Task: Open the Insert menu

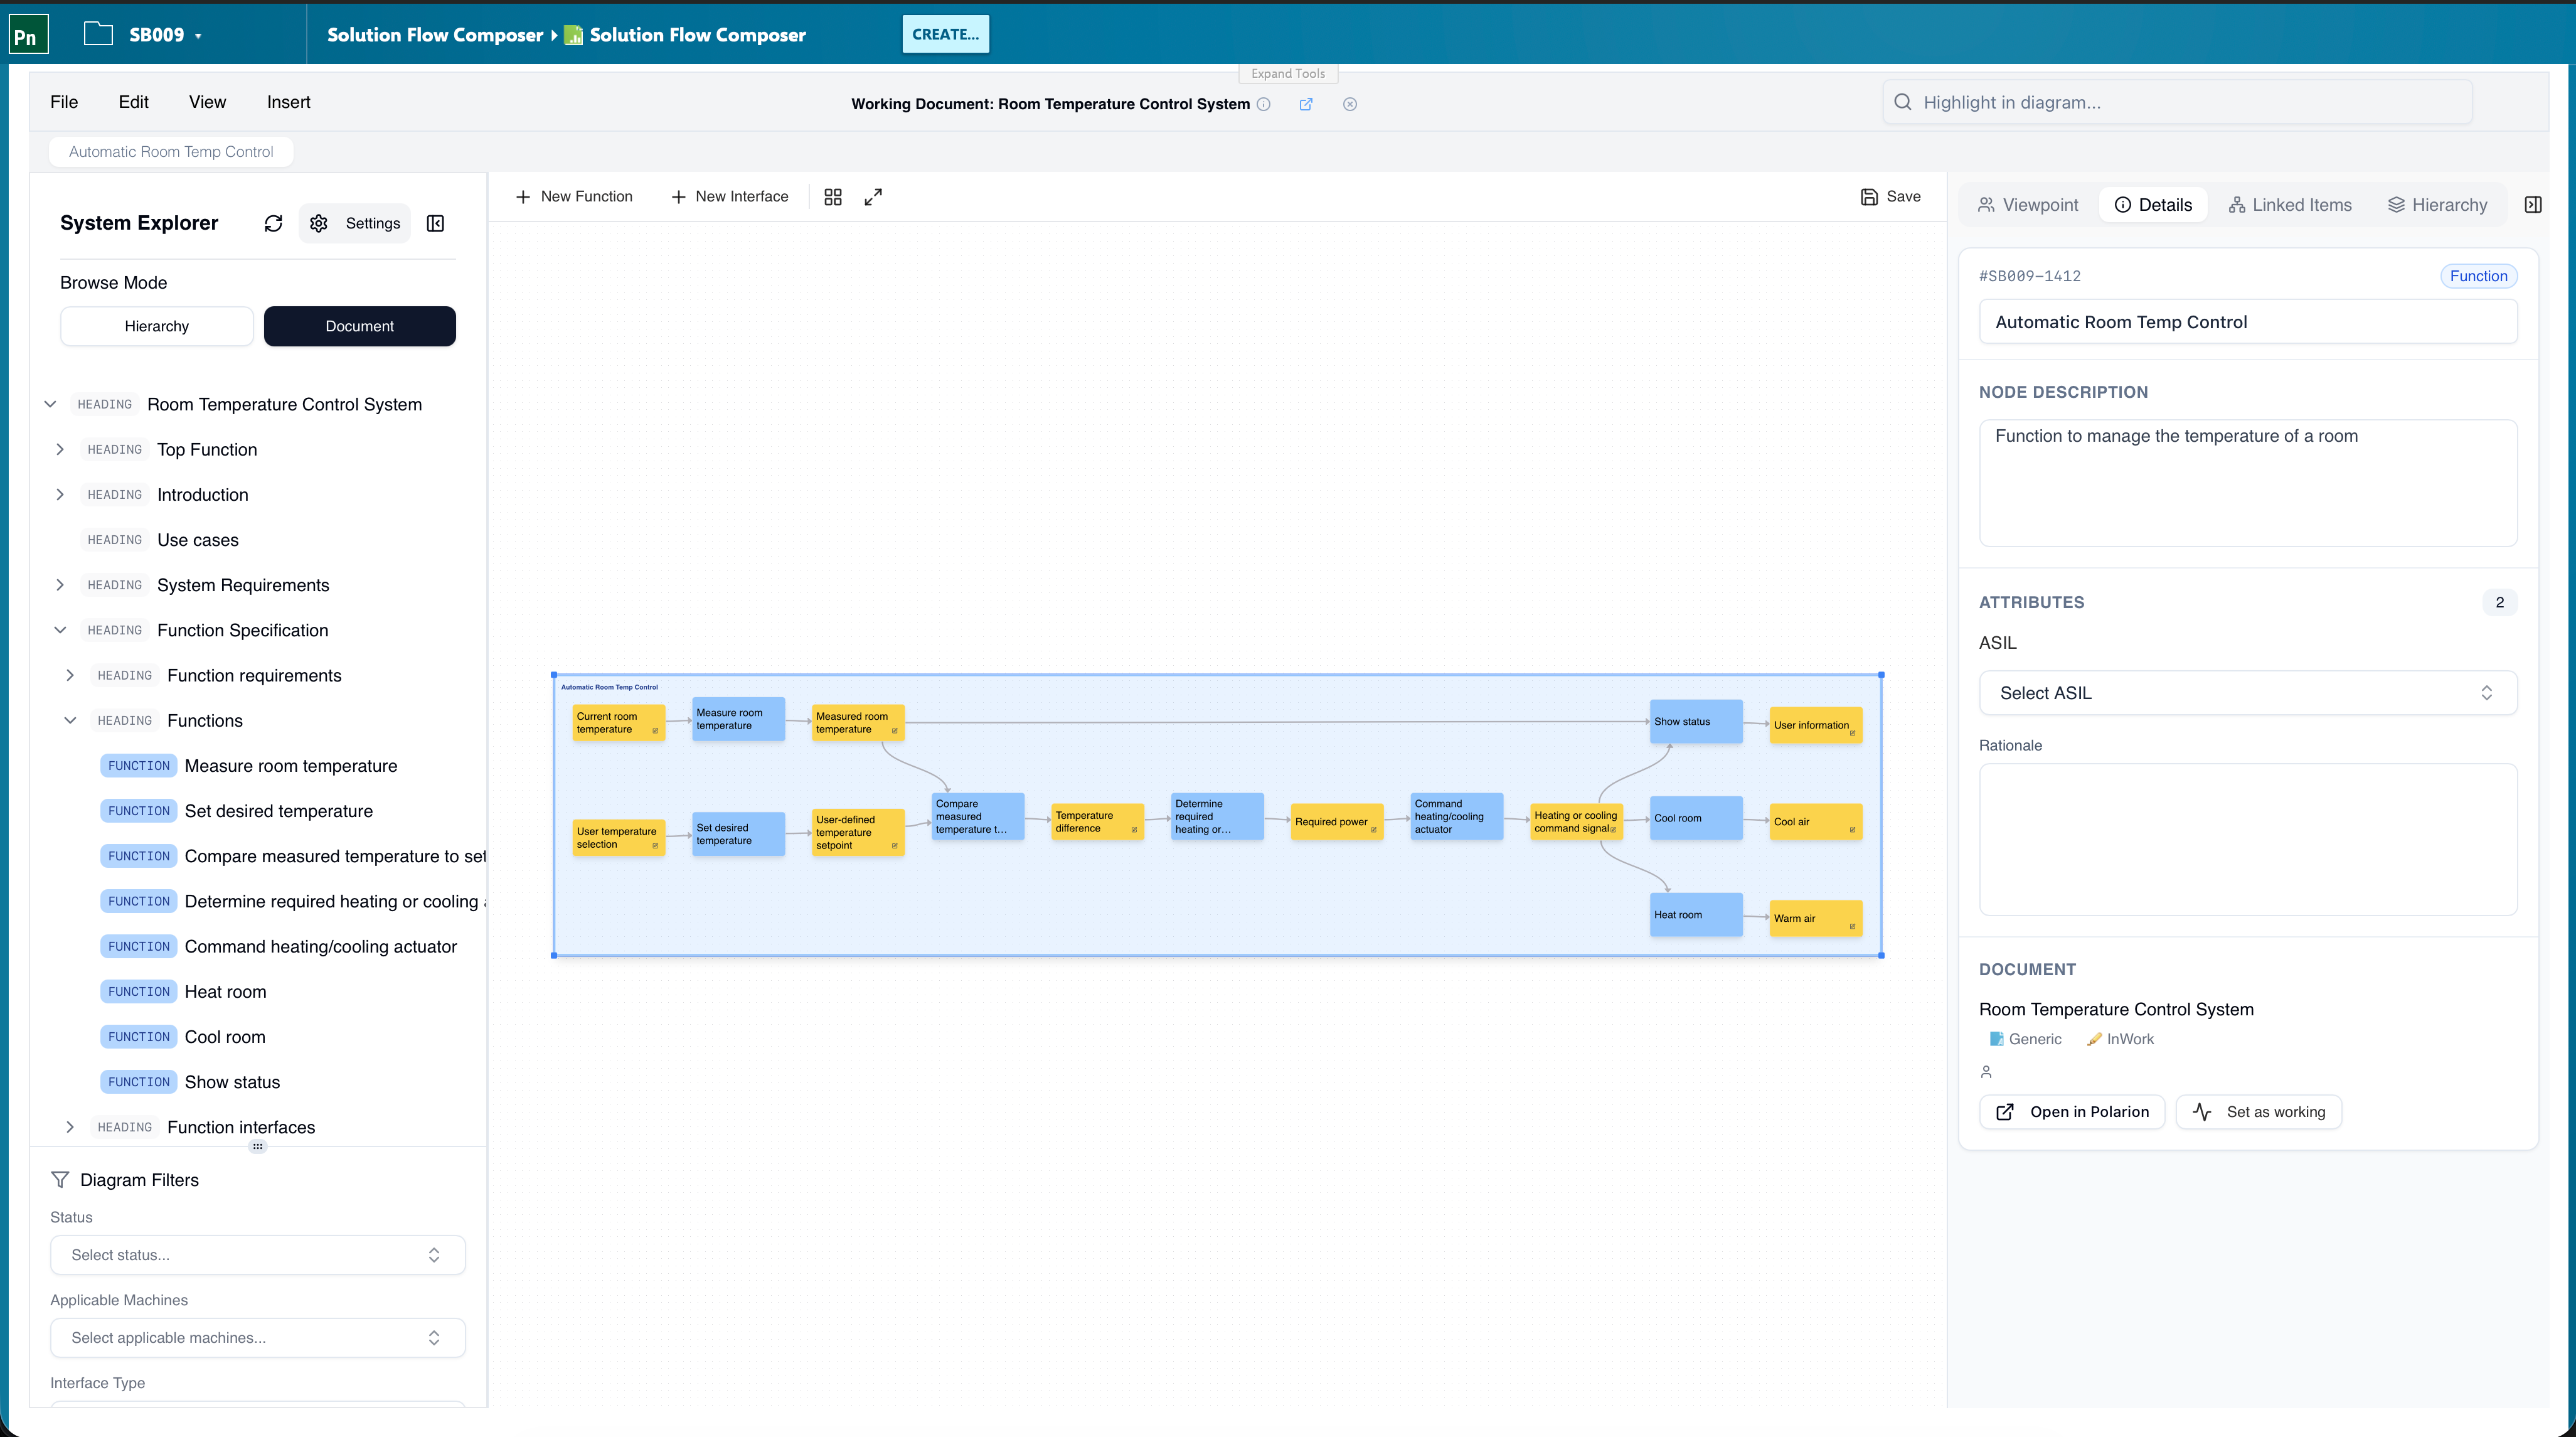Action: (x=288, y=102)
